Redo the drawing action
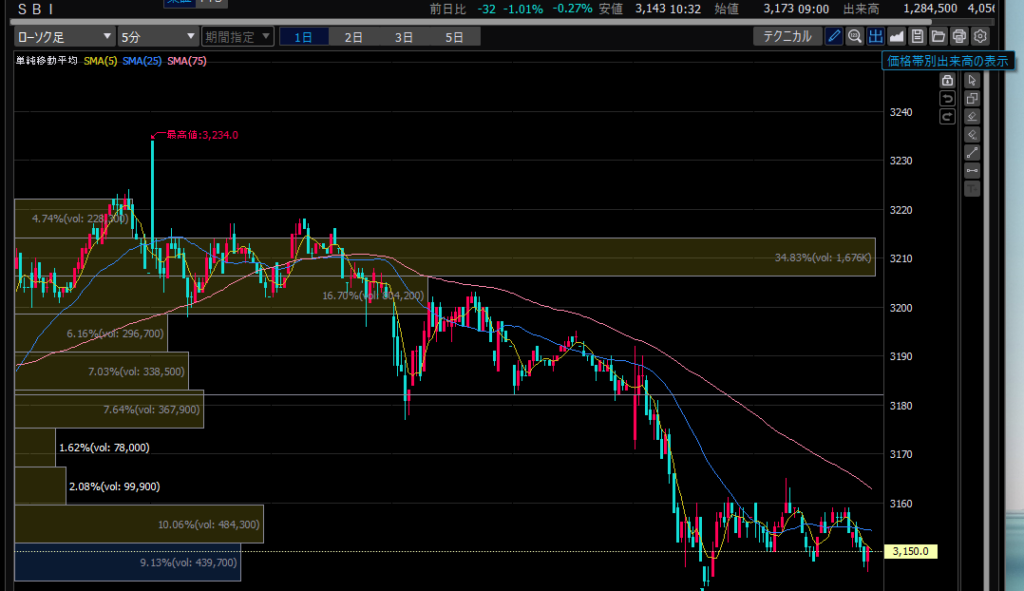Image resolution: width=1024 pixels, height=591 pixels. tap(947, 116)
